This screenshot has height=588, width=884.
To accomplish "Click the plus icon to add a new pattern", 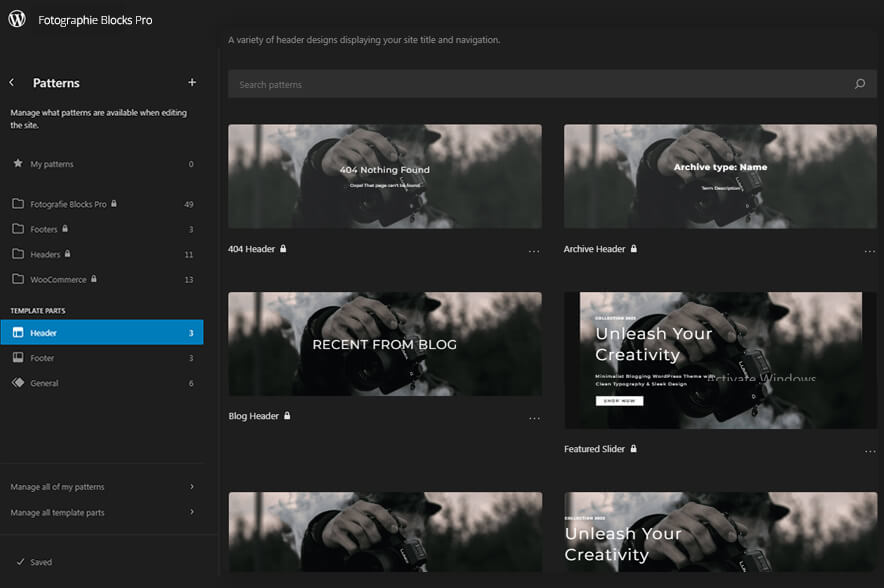I will point(192,82).
